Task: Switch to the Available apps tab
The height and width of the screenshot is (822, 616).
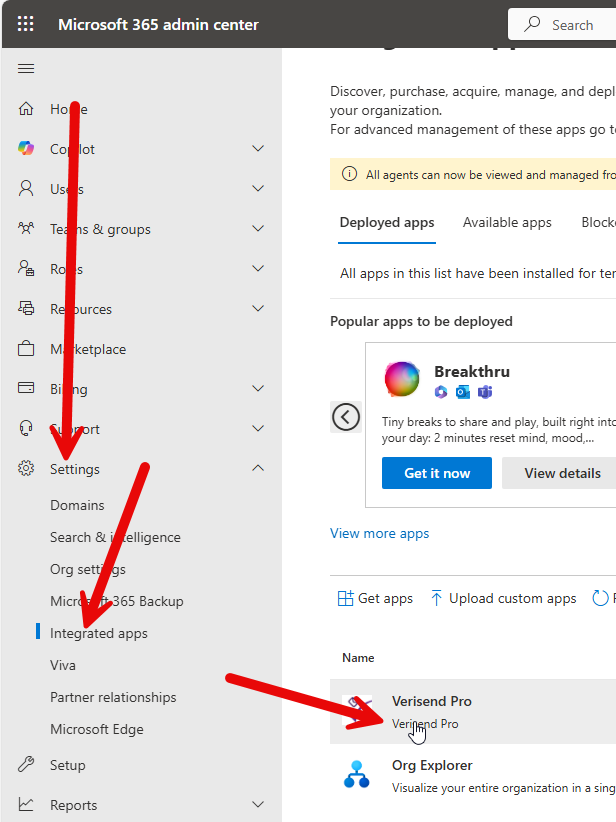Action: (x=507, y=223)
